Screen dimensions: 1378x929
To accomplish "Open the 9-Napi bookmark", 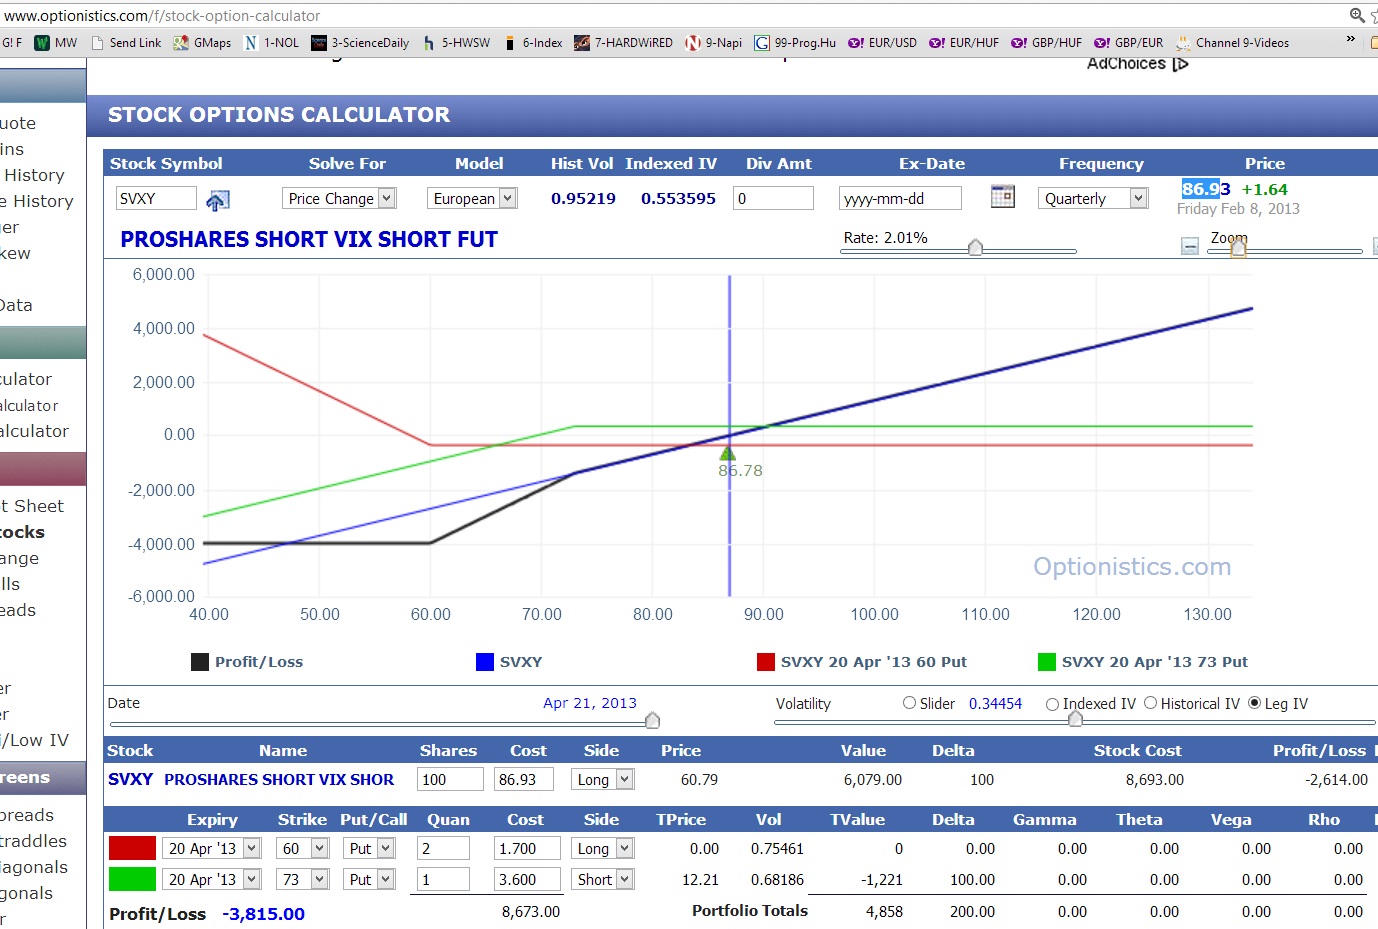I will [x=714, y=42].
